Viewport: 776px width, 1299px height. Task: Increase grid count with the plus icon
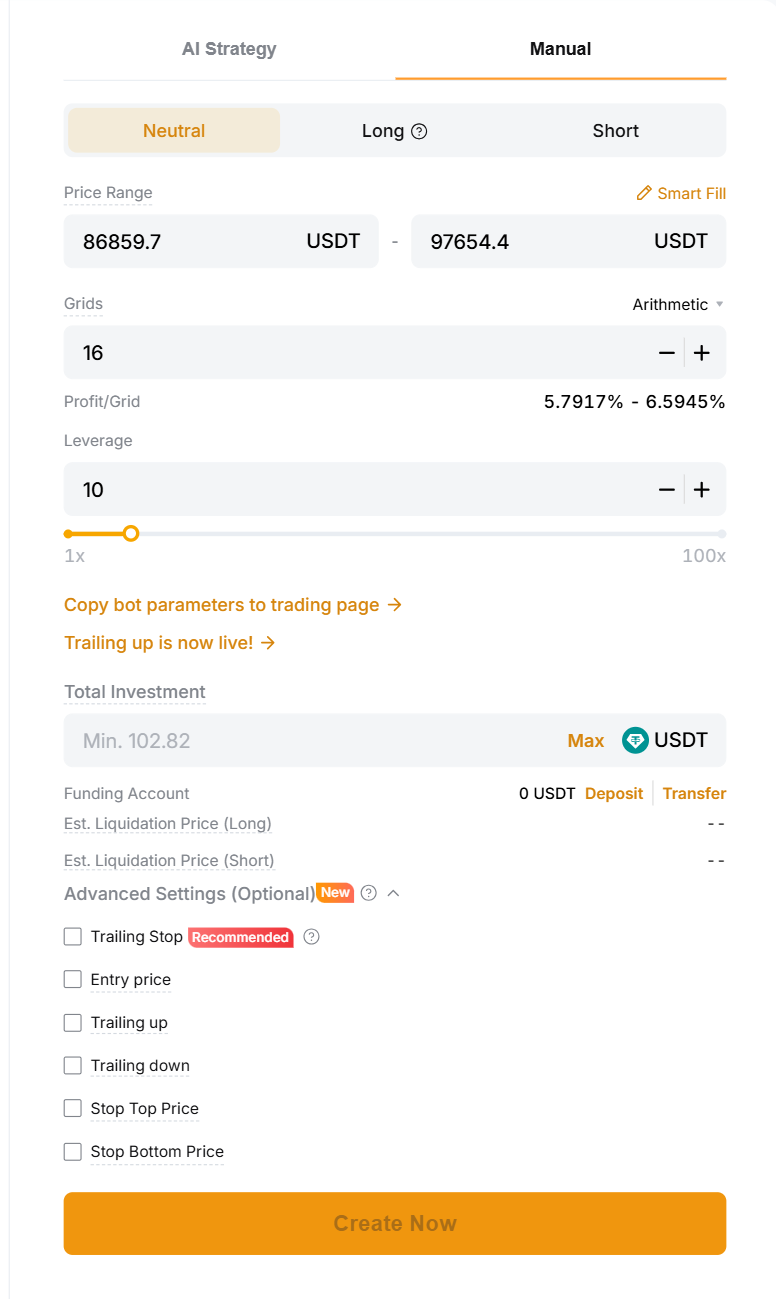[701, 352]
